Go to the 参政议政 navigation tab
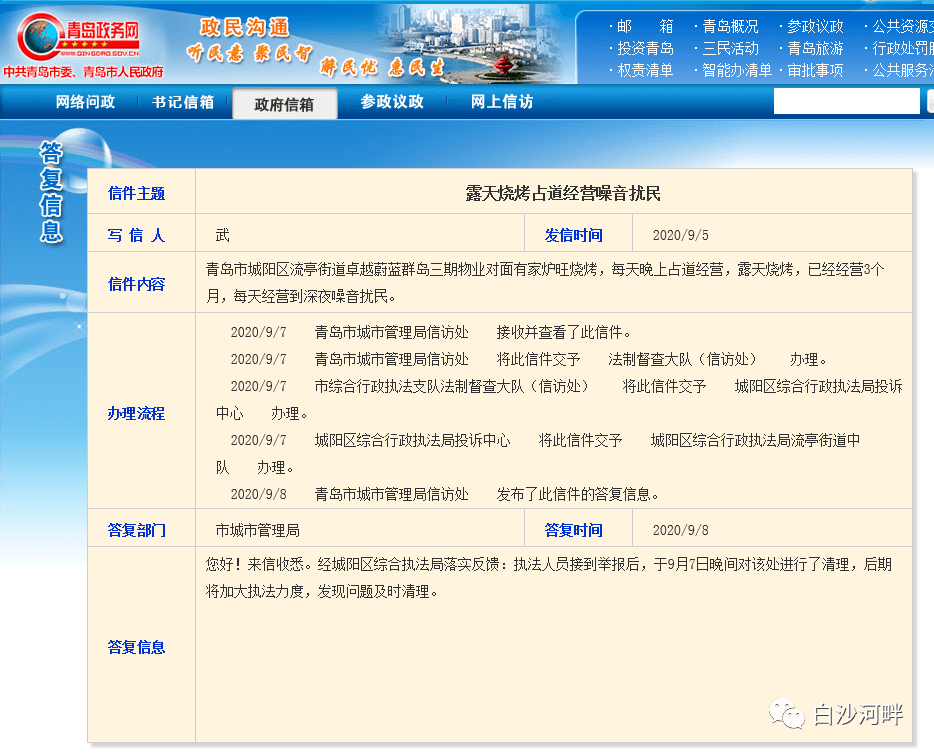The height and width of the screenshot is (756, 934). [392, 102]
